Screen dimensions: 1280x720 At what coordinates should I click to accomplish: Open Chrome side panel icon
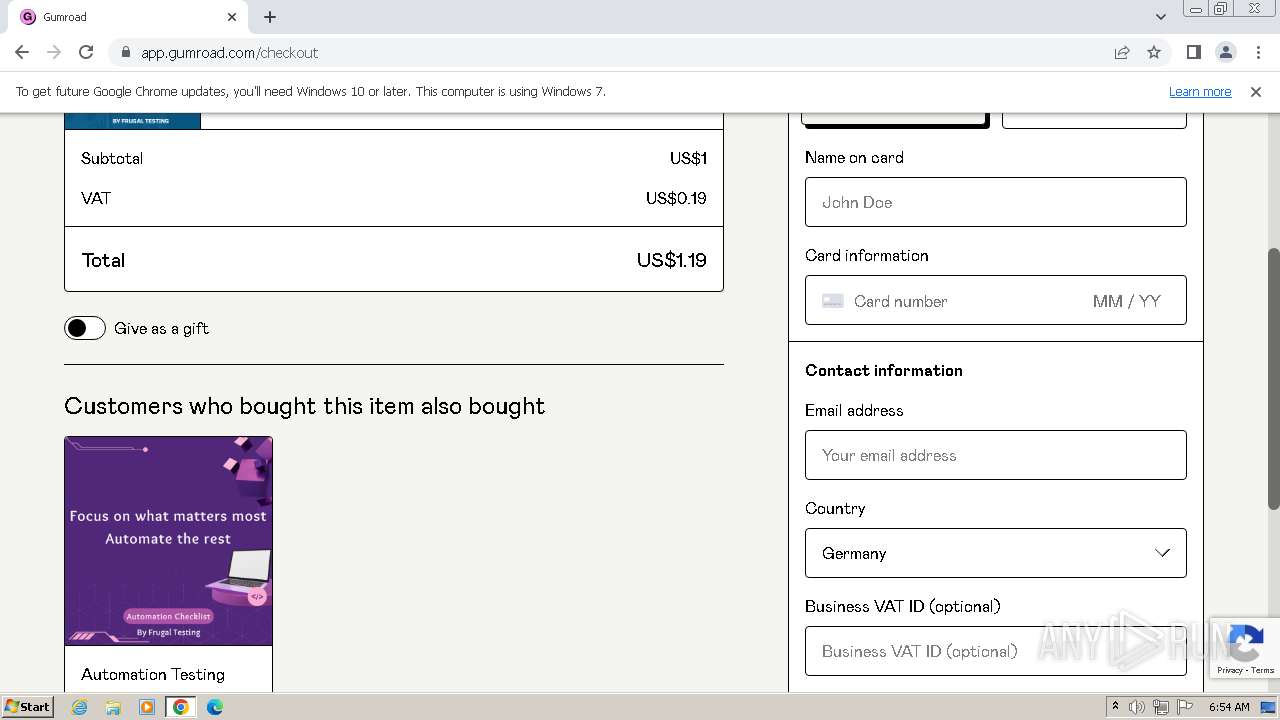tap(1193, 52)
